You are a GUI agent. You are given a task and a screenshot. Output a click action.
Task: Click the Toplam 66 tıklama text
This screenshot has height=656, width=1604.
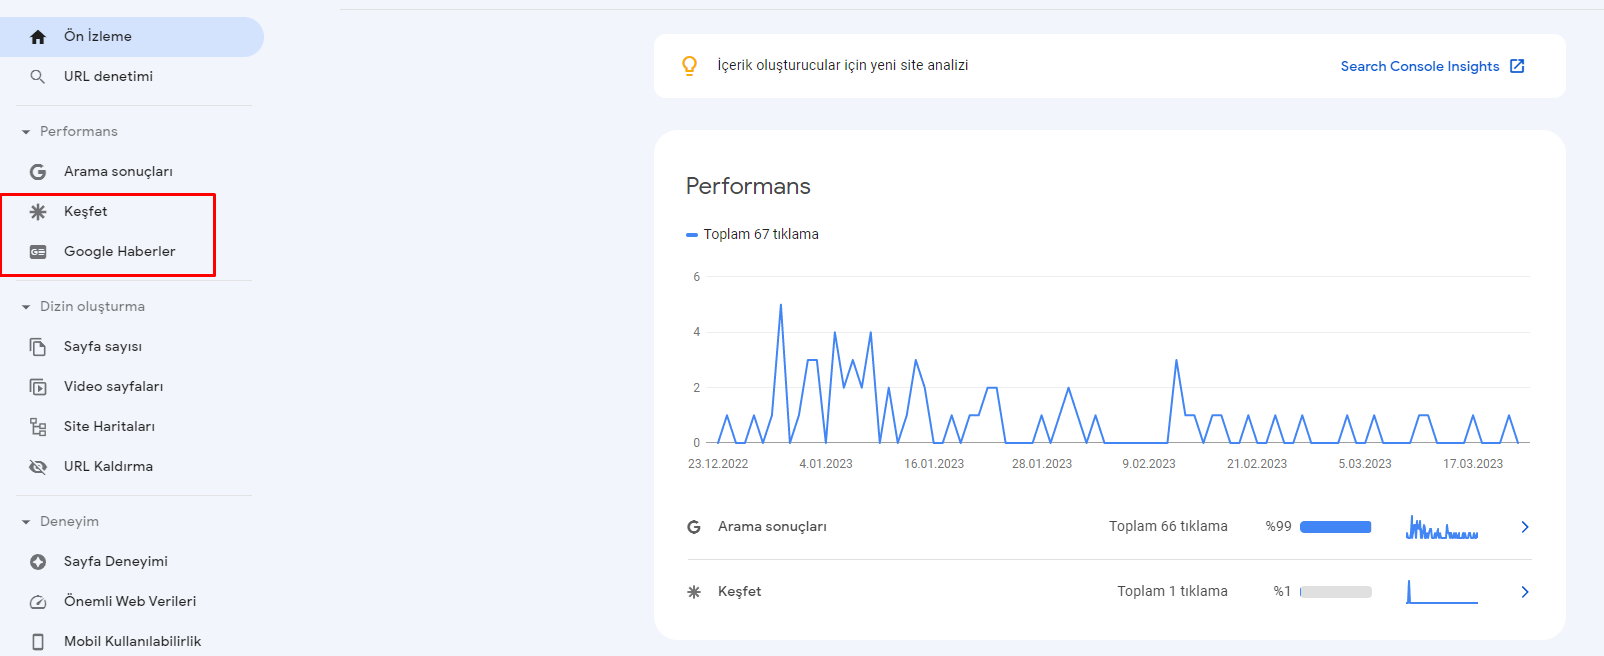point(1168,527)
